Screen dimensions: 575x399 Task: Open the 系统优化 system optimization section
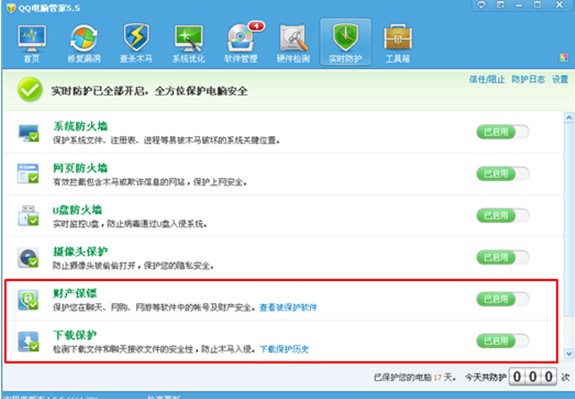[188, 43]
